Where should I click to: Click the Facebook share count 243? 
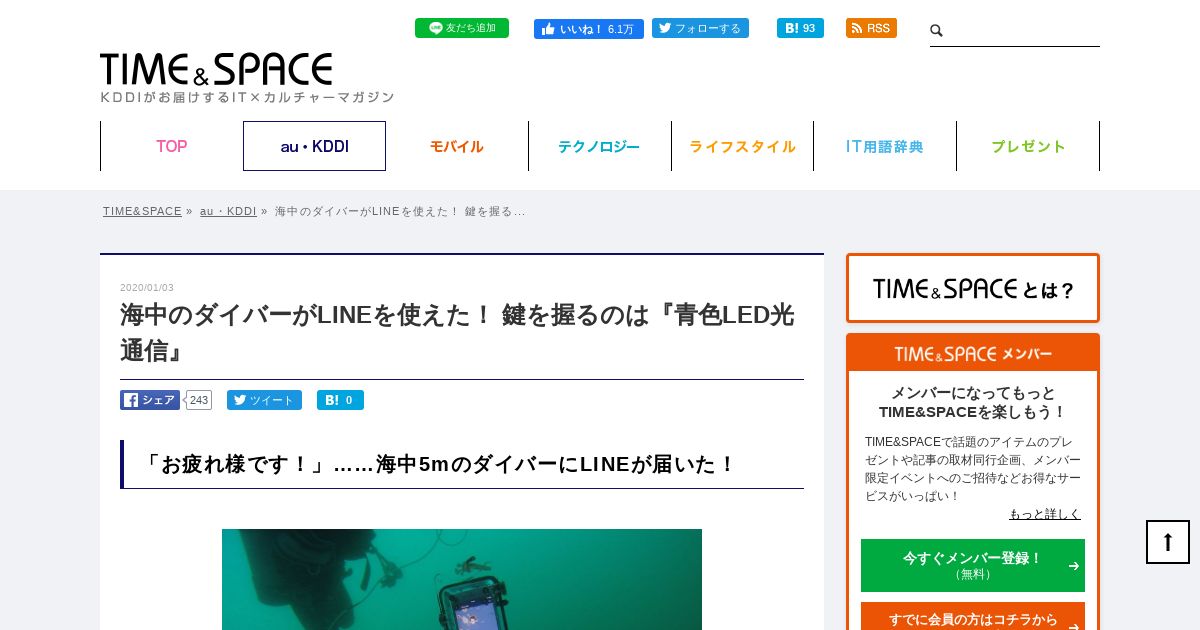(x=198, y=400)
